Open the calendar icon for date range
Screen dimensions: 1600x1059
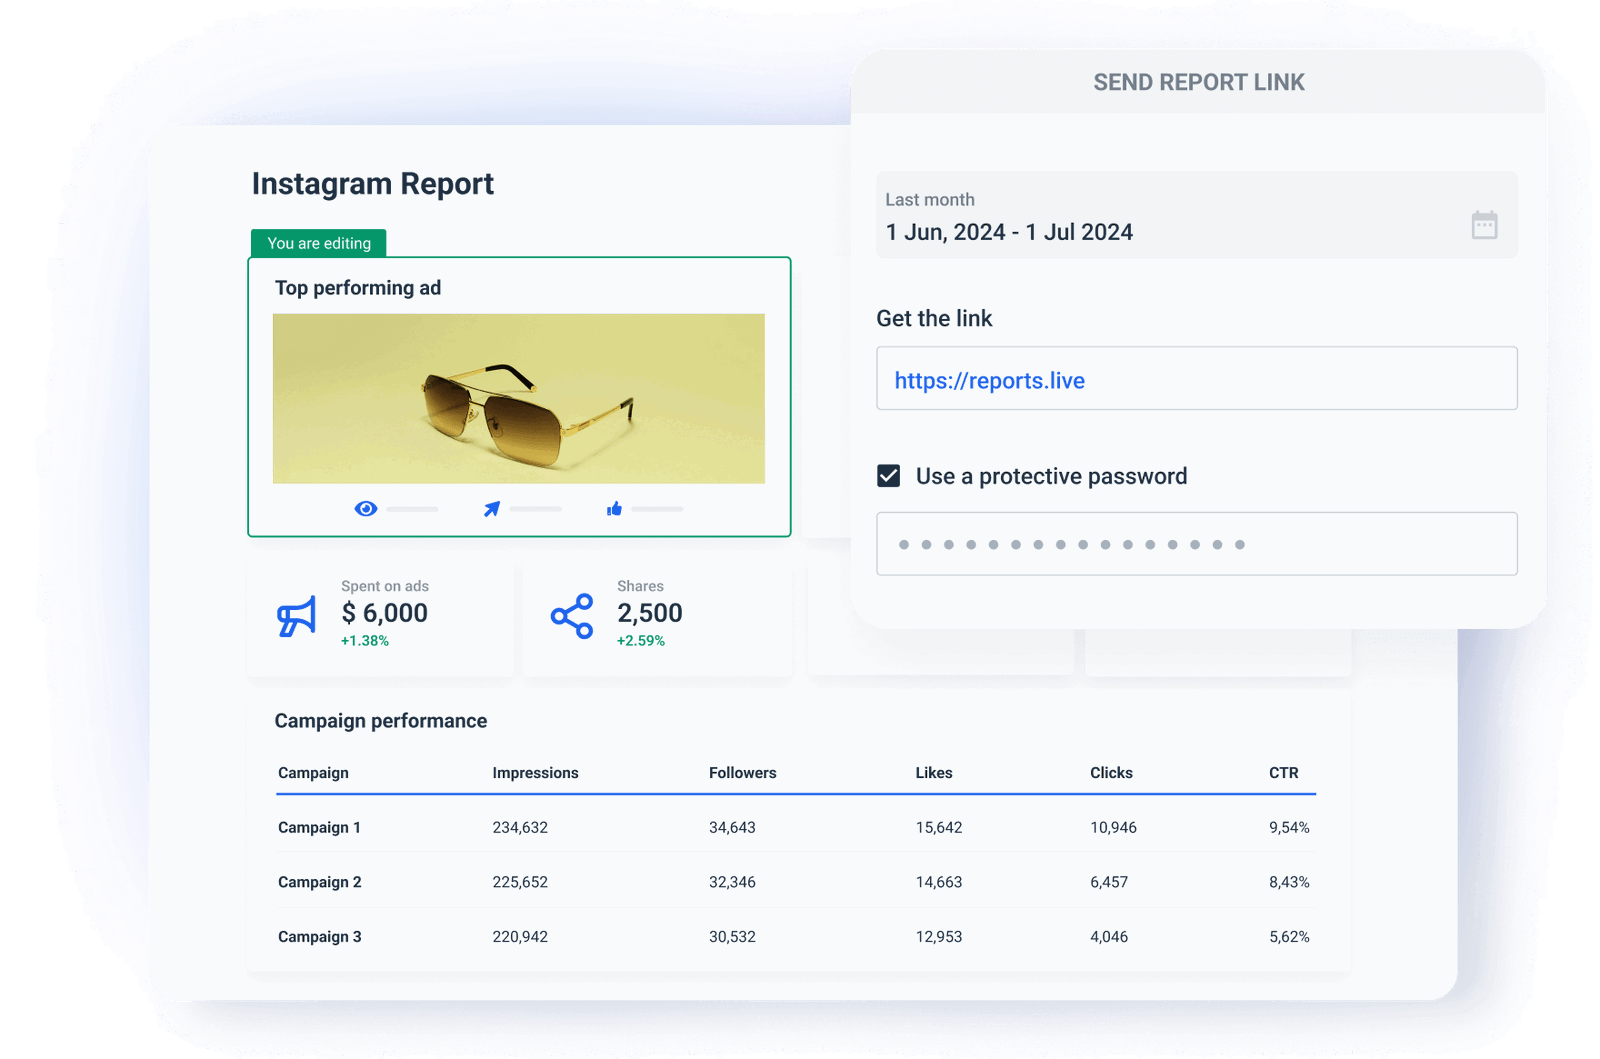tap(1486, 227)
